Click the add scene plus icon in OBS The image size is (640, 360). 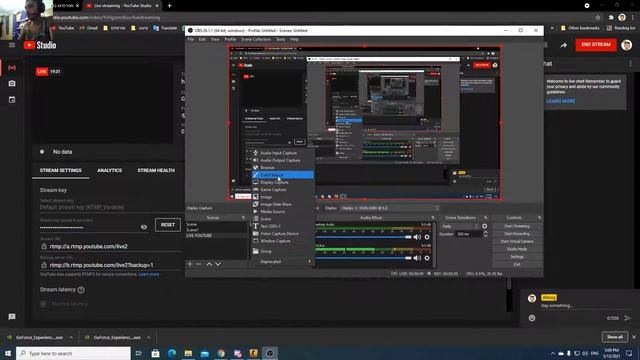point(190,264)
